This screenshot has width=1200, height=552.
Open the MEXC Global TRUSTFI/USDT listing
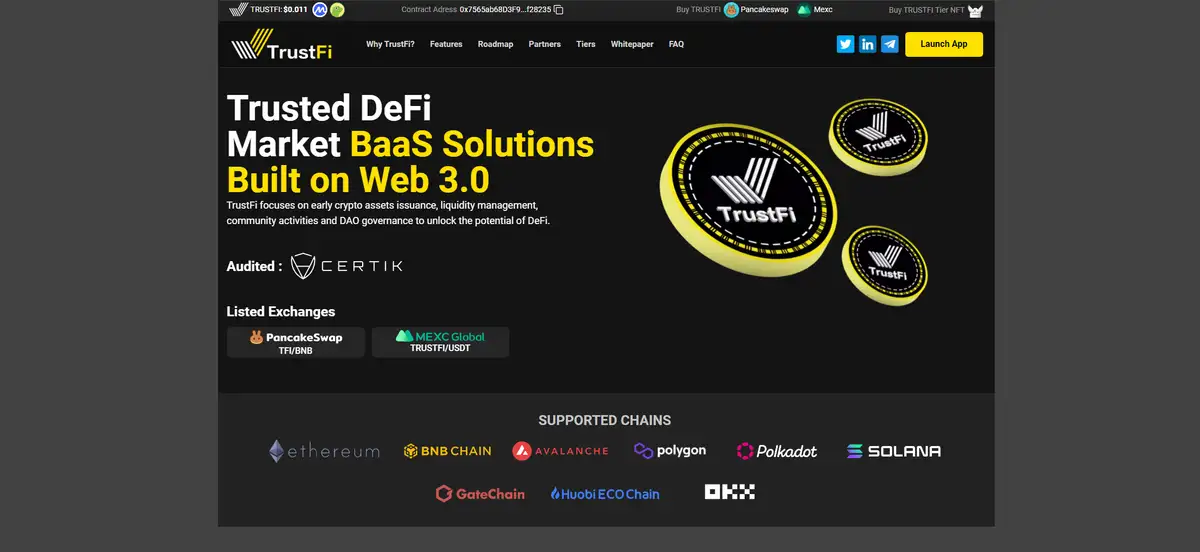click(440, 342)
